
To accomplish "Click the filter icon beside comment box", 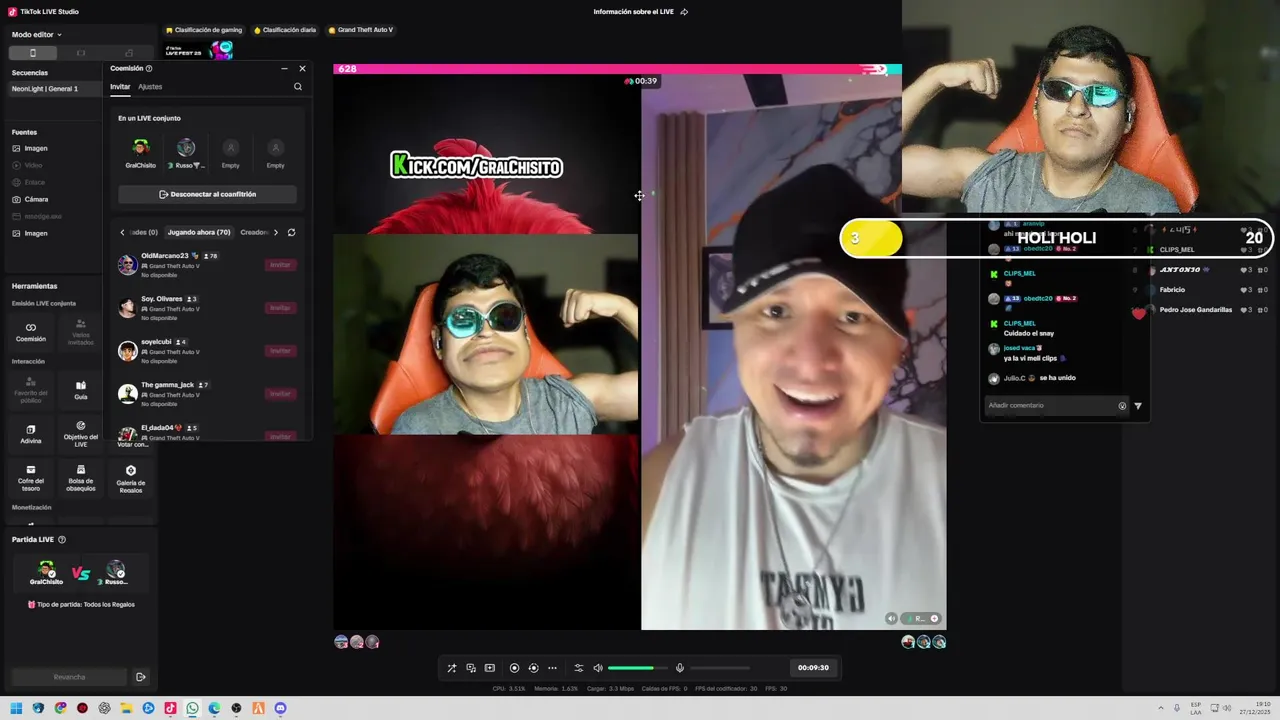I will 1138,406.
